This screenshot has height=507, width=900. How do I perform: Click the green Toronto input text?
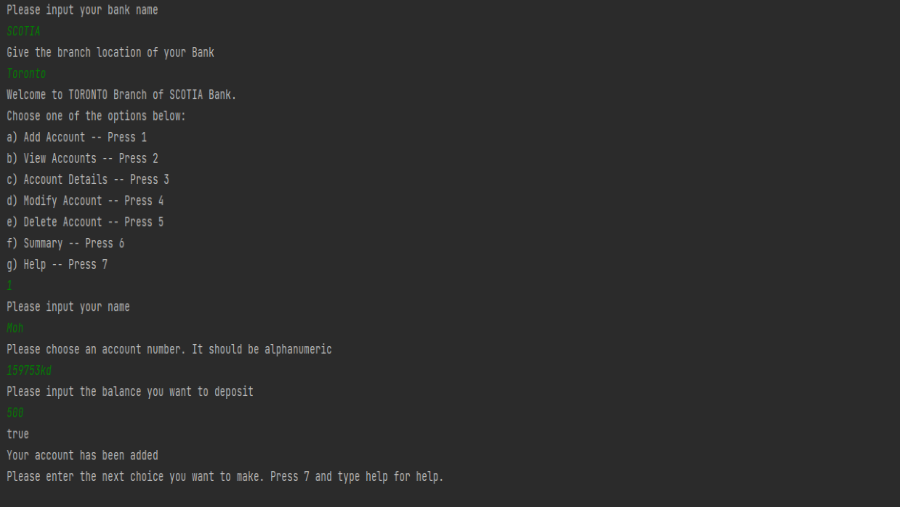[x=26, y=74]
